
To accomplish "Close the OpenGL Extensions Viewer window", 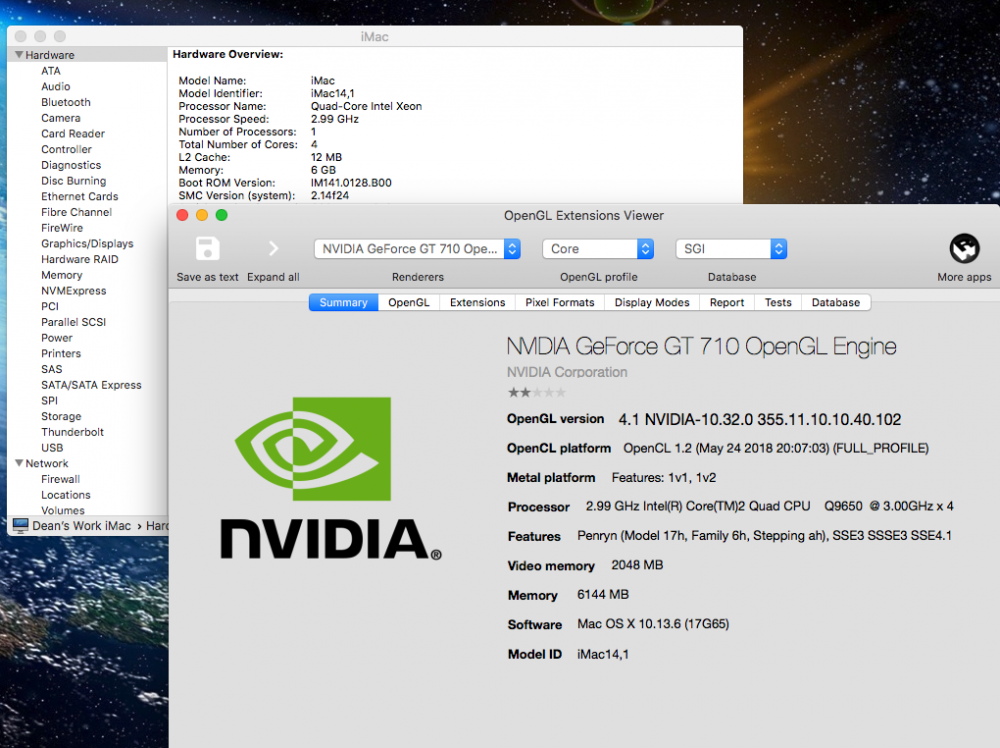I will 182,216.
